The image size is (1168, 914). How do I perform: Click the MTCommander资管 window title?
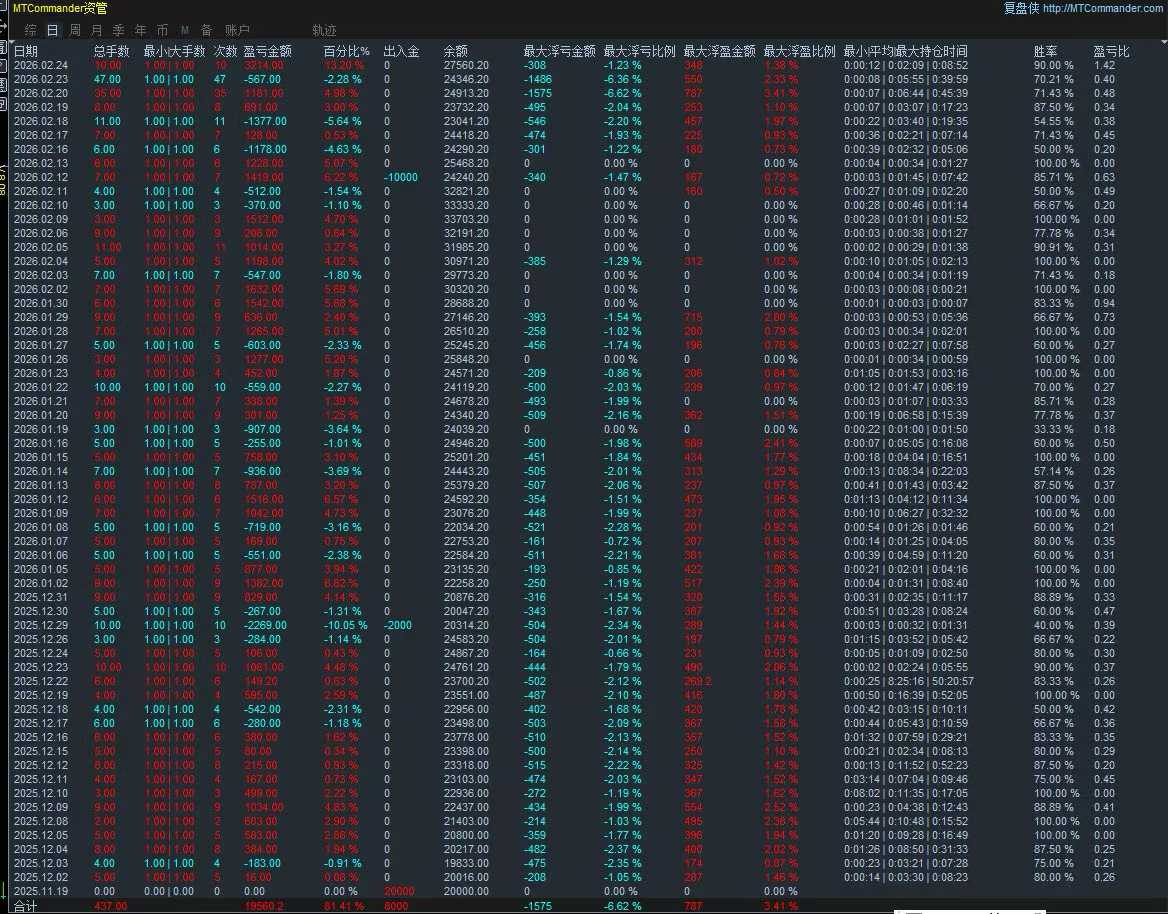pos(60,8)
